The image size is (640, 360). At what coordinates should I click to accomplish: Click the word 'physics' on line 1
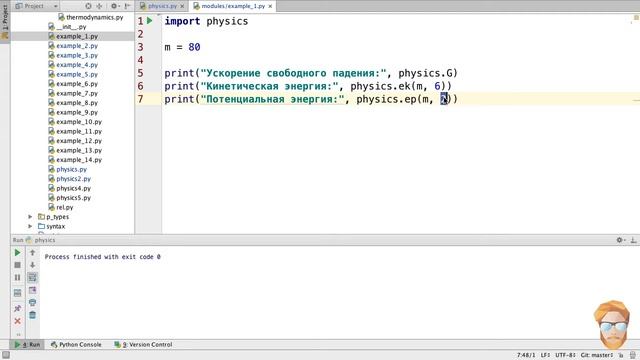227,21
